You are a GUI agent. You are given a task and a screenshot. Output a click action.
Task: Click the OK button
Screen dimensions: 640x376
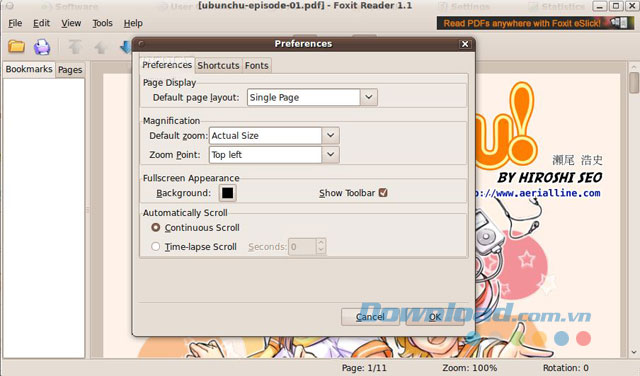(x=435, y=317)
